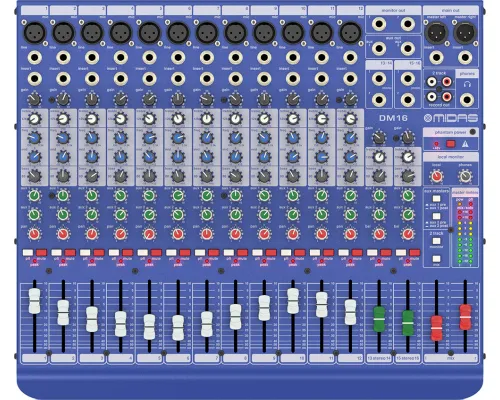Click channel 2 freq knob
This screenshot has height=400, width=500.
point(63,138)
